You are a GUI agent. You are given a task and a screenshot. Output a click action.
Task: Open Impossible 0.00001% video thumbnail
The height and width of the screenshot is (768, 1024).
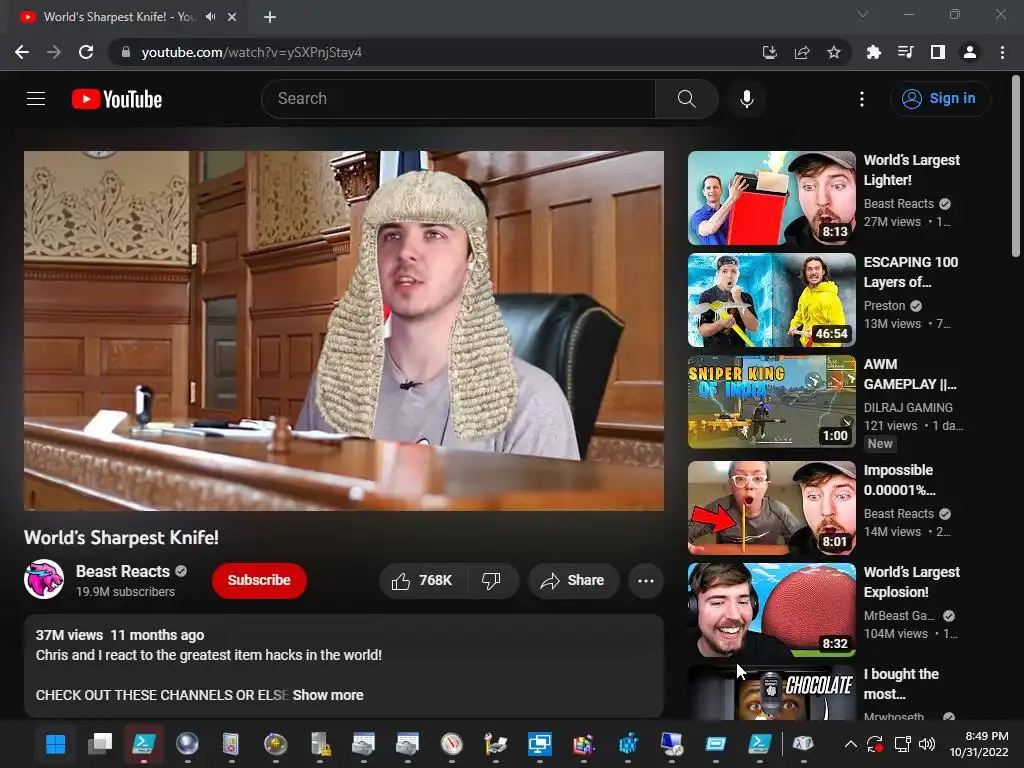click(771, 508)
